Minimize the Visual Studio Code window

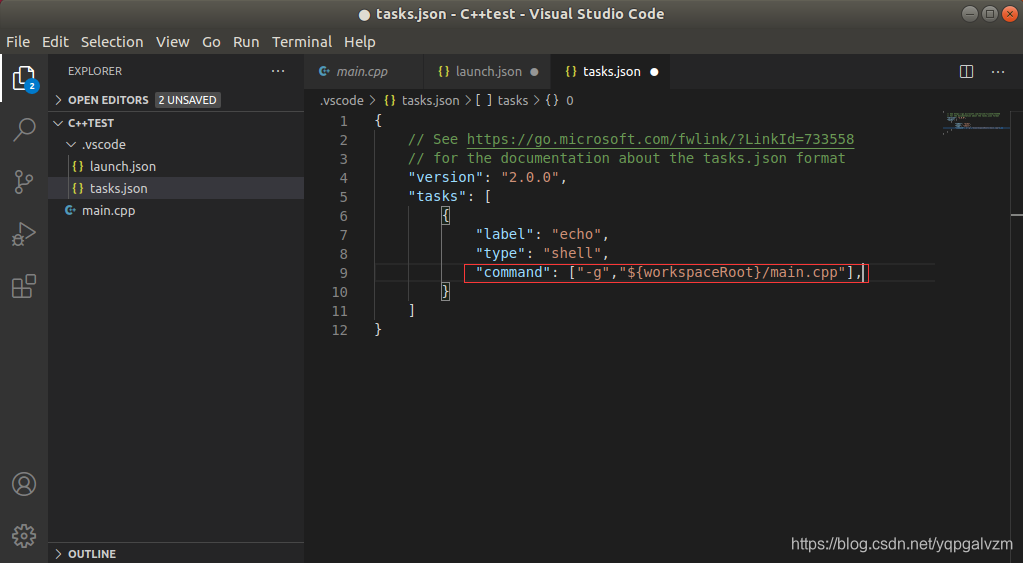(x=970, y=14)
